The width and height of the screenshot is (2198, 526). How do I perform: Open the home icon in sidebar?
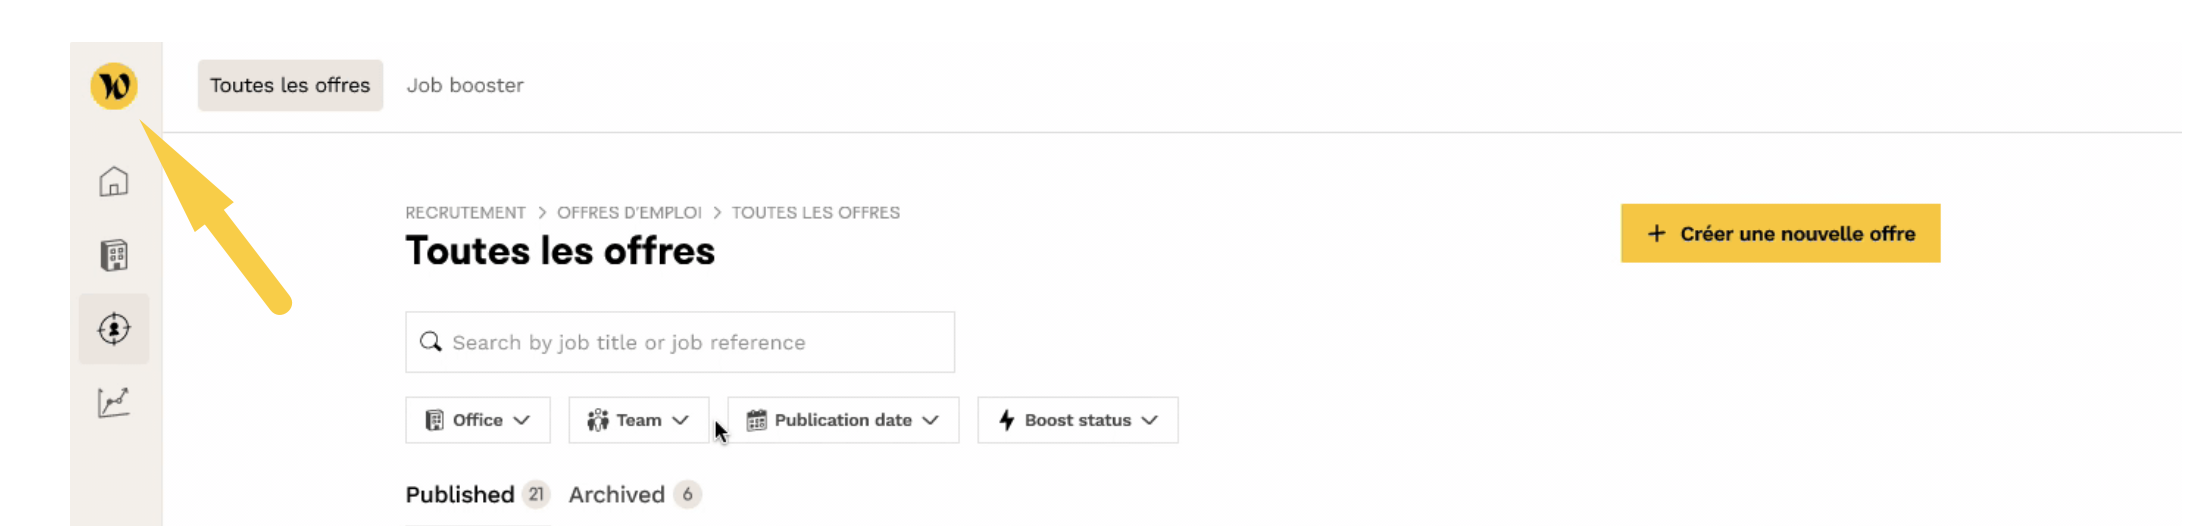pyautogui.click(x=114, y=182)
